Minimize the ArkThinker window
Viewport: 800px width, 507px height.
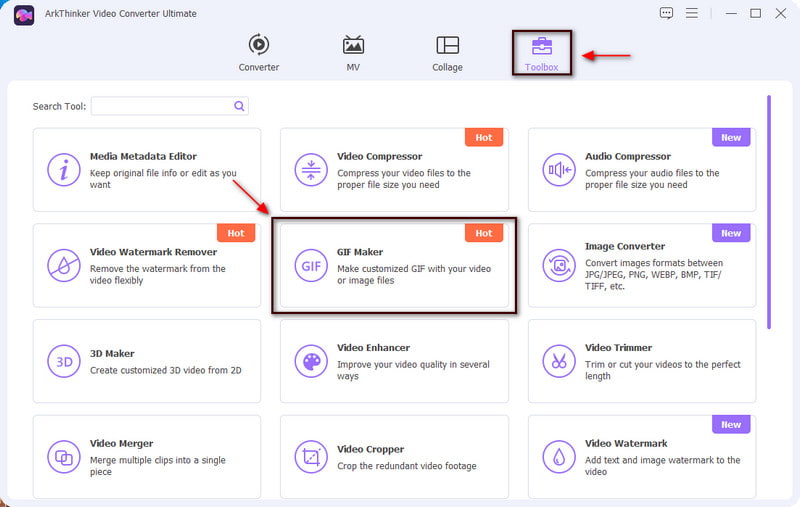pos(731,14)
